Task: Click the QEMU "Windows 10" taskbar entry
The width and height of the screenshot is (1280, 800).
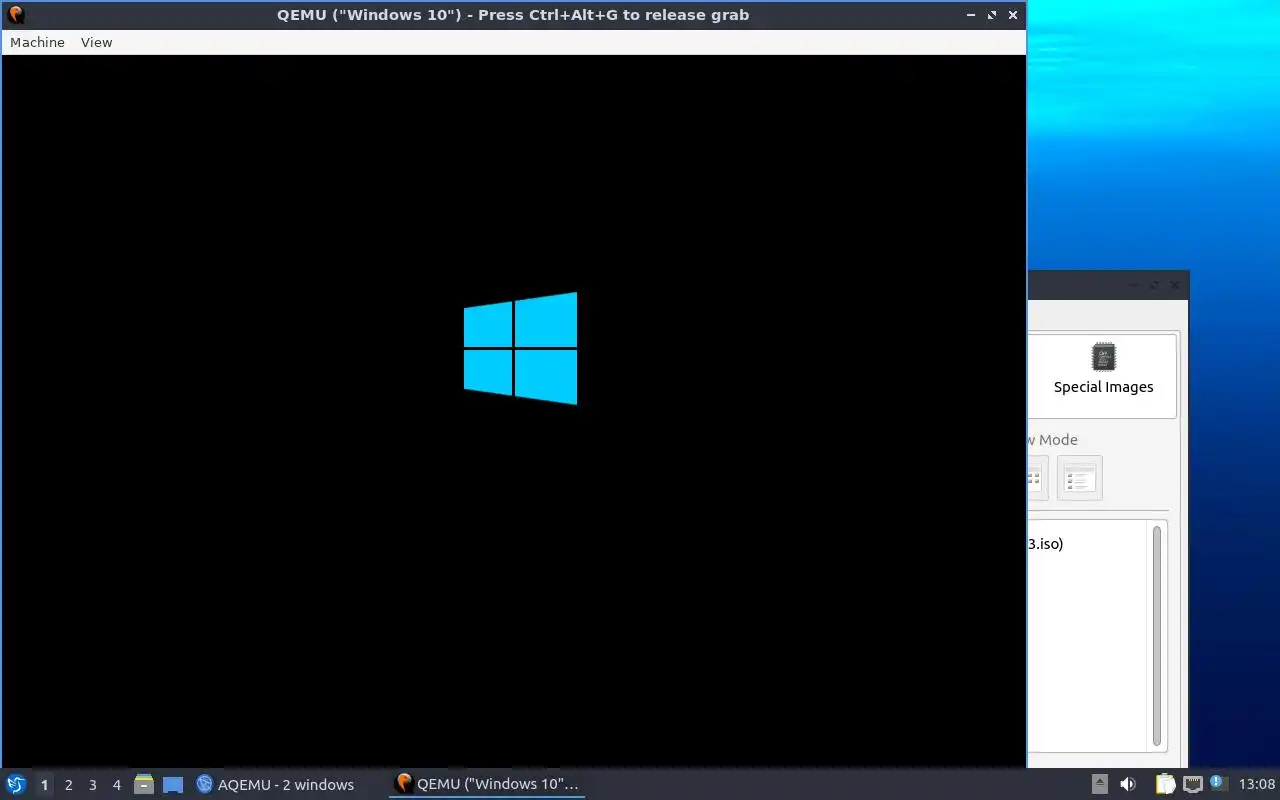Action: click(487, 784)
